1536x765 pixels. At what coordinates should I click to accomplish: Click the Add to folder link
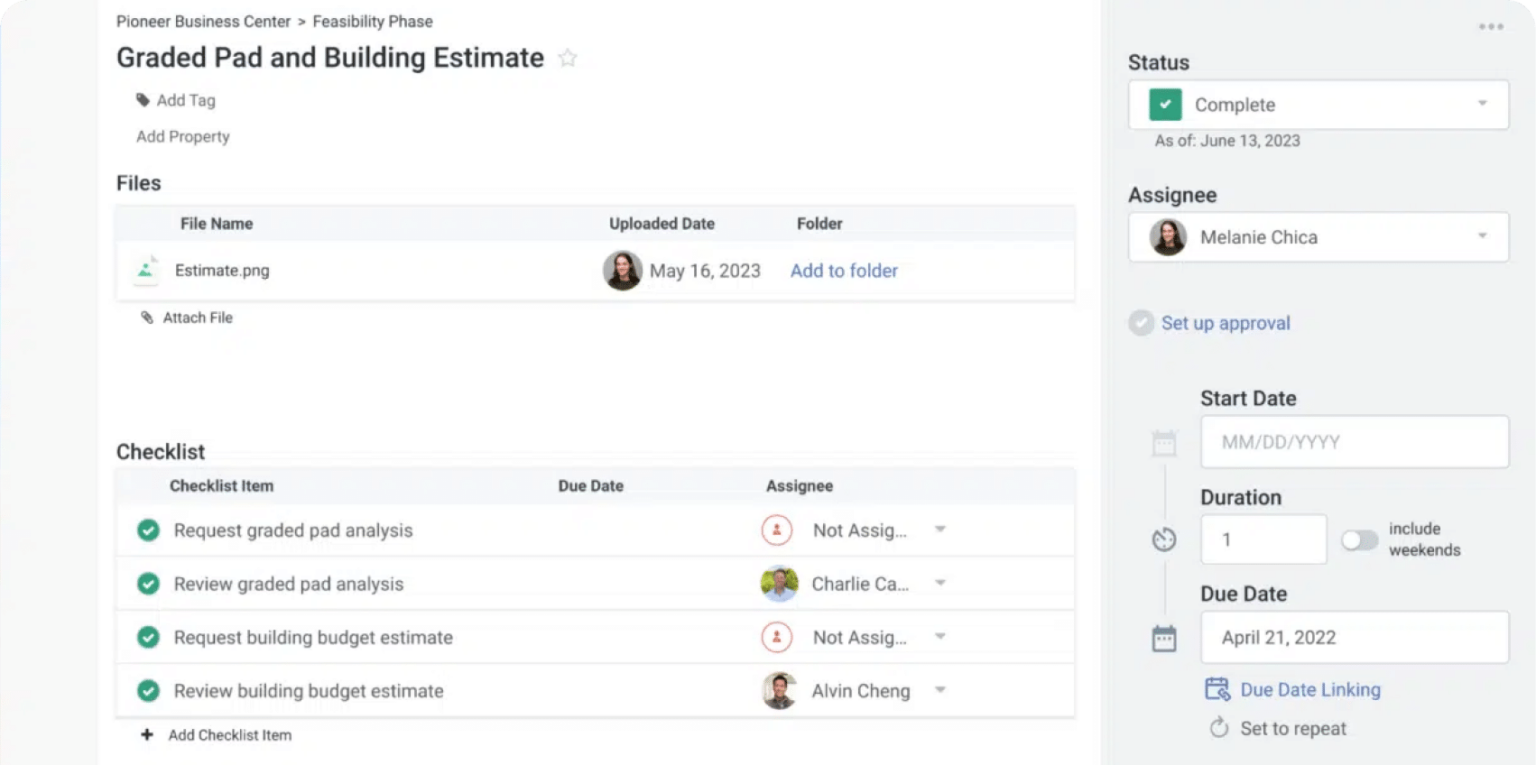coord(843,270)
